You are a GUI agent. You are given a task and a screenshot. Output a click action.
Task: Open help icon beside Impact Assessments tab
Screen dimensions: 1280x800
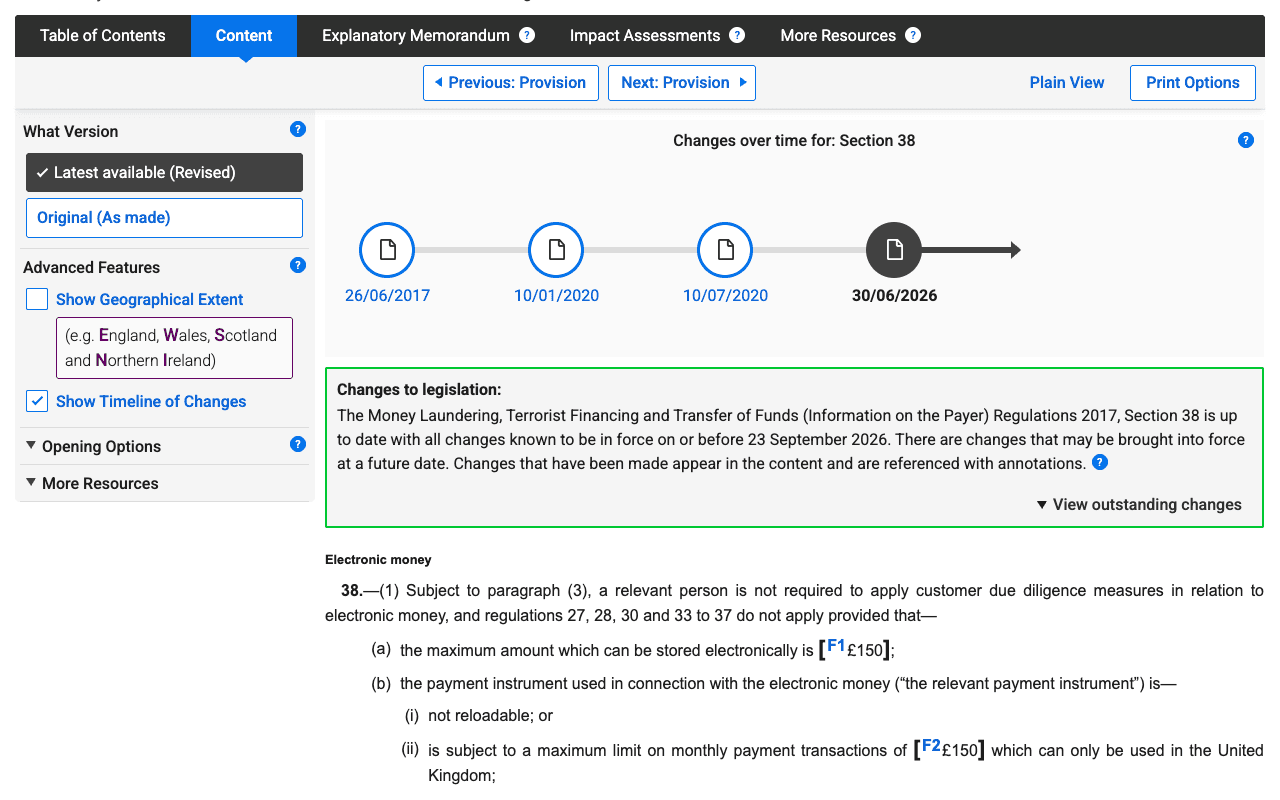pos(737,35)
